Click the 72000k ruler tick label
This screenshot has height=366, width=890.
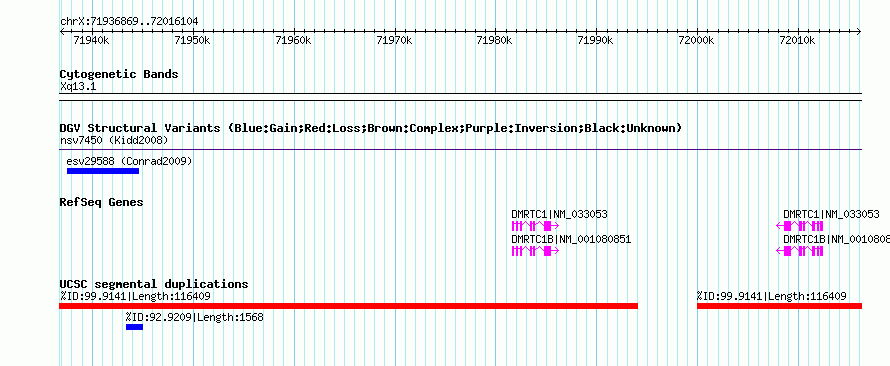(x=696, y=40)
